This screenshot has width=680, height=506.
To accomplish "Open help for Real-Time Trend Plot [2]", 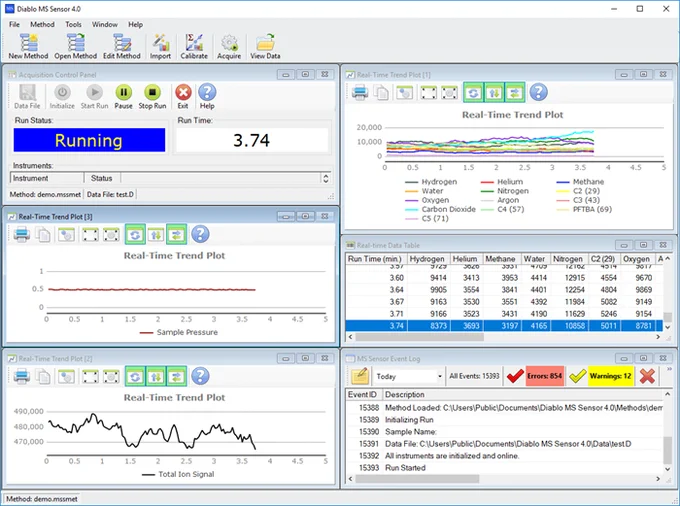I will pos(200,376).
